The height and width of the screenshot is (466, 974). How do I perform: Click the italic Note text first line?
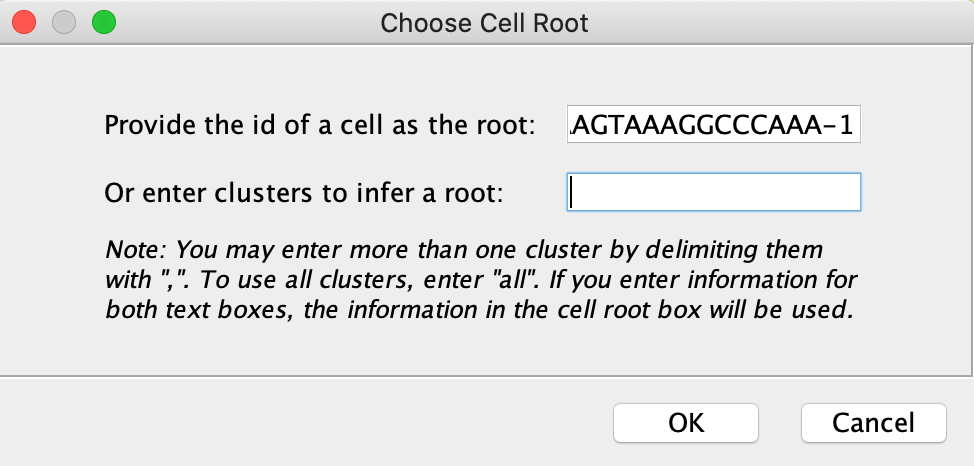click(x=464, y=250)
